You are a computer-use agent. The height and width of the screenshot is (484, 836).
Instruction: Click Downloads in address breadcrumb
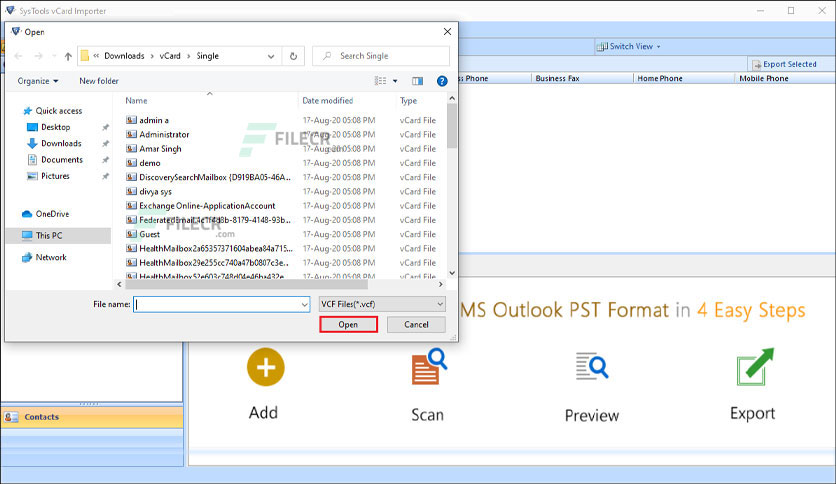124,56
